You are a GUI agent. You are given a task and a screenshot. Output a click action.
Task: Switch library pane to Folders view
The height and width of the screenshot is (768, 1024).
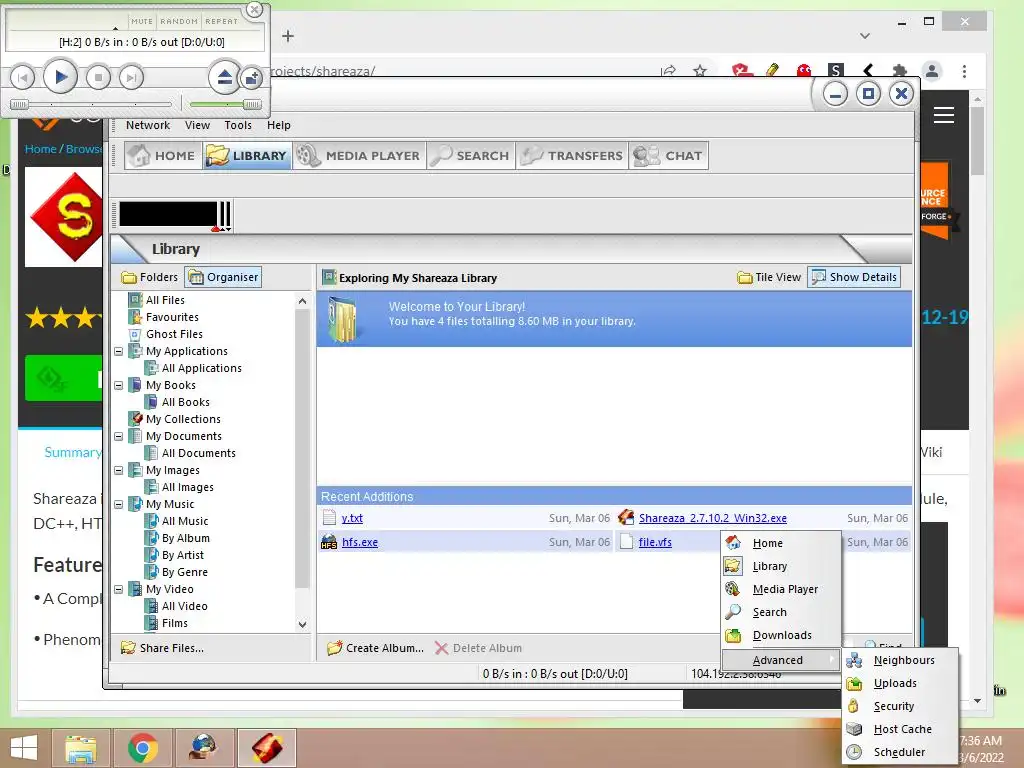pyautogui.click(x=150, y=277)
